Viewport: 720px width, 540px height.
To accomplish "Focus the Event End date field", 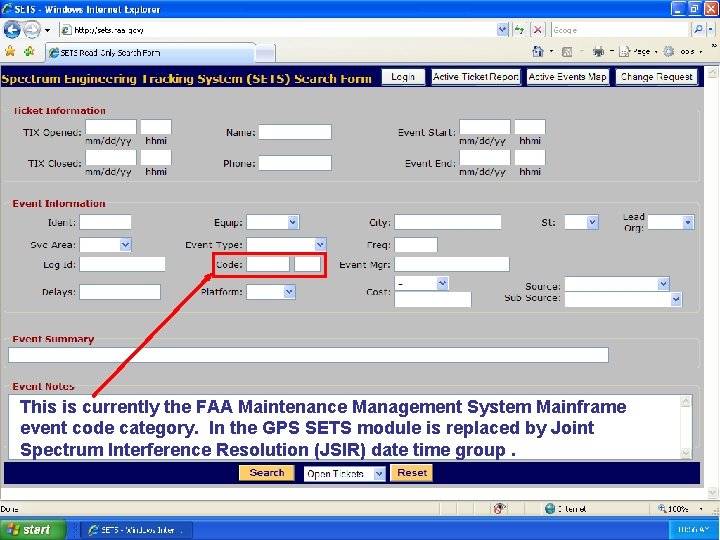I will pyautogui.click(x=484, y=158).
